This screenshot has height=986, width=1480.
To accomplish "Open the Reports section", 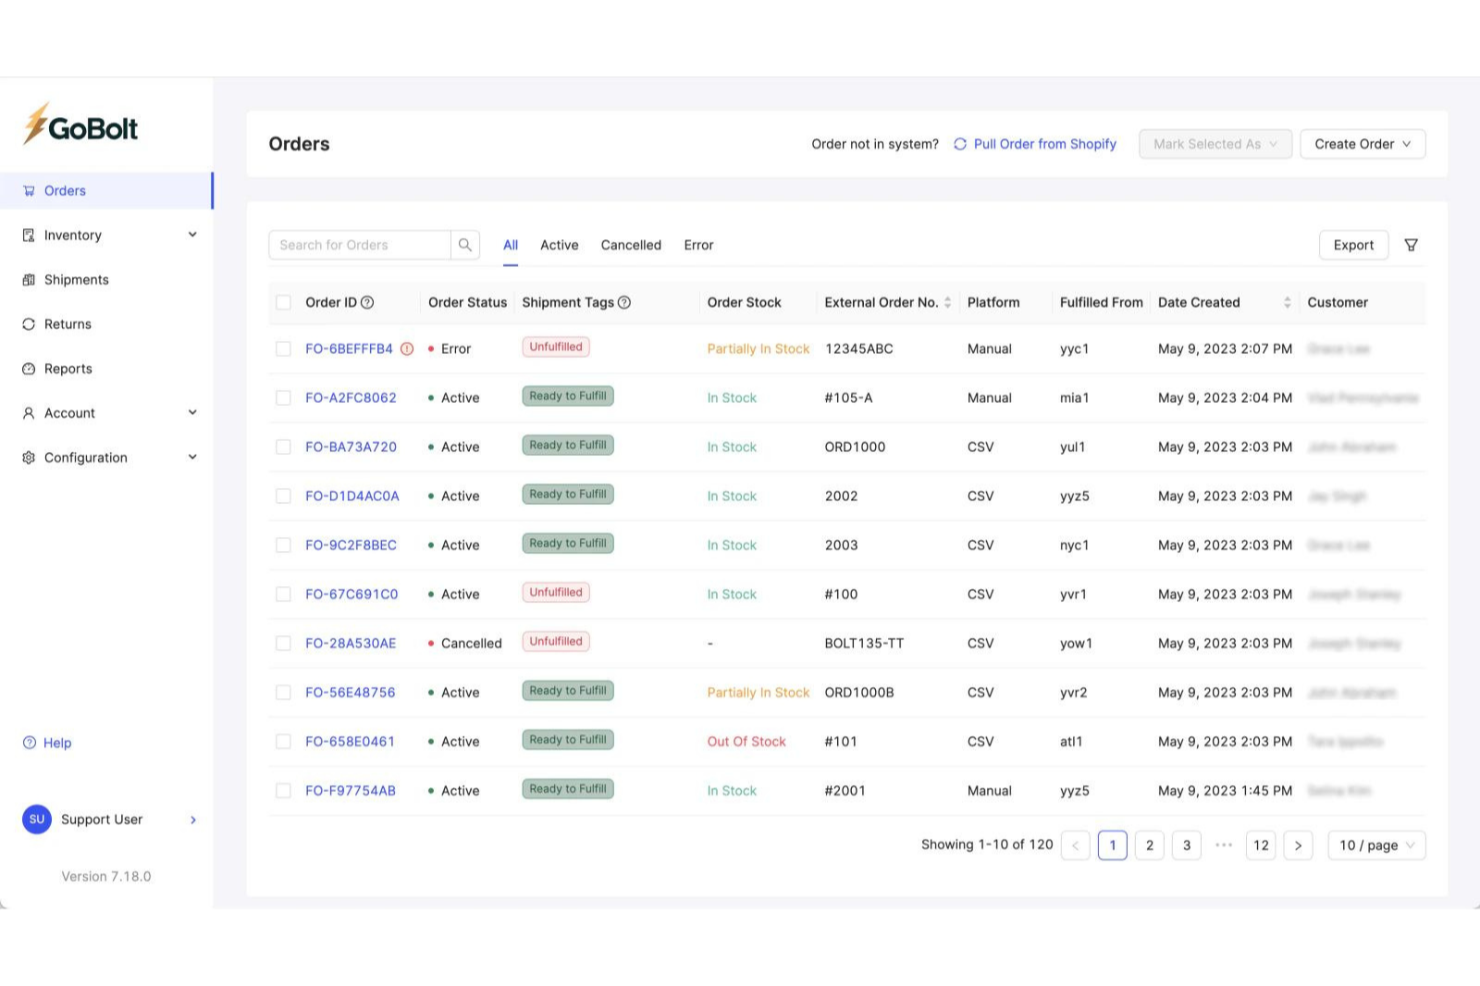I will pyautogui.click(x=69, y=368).
